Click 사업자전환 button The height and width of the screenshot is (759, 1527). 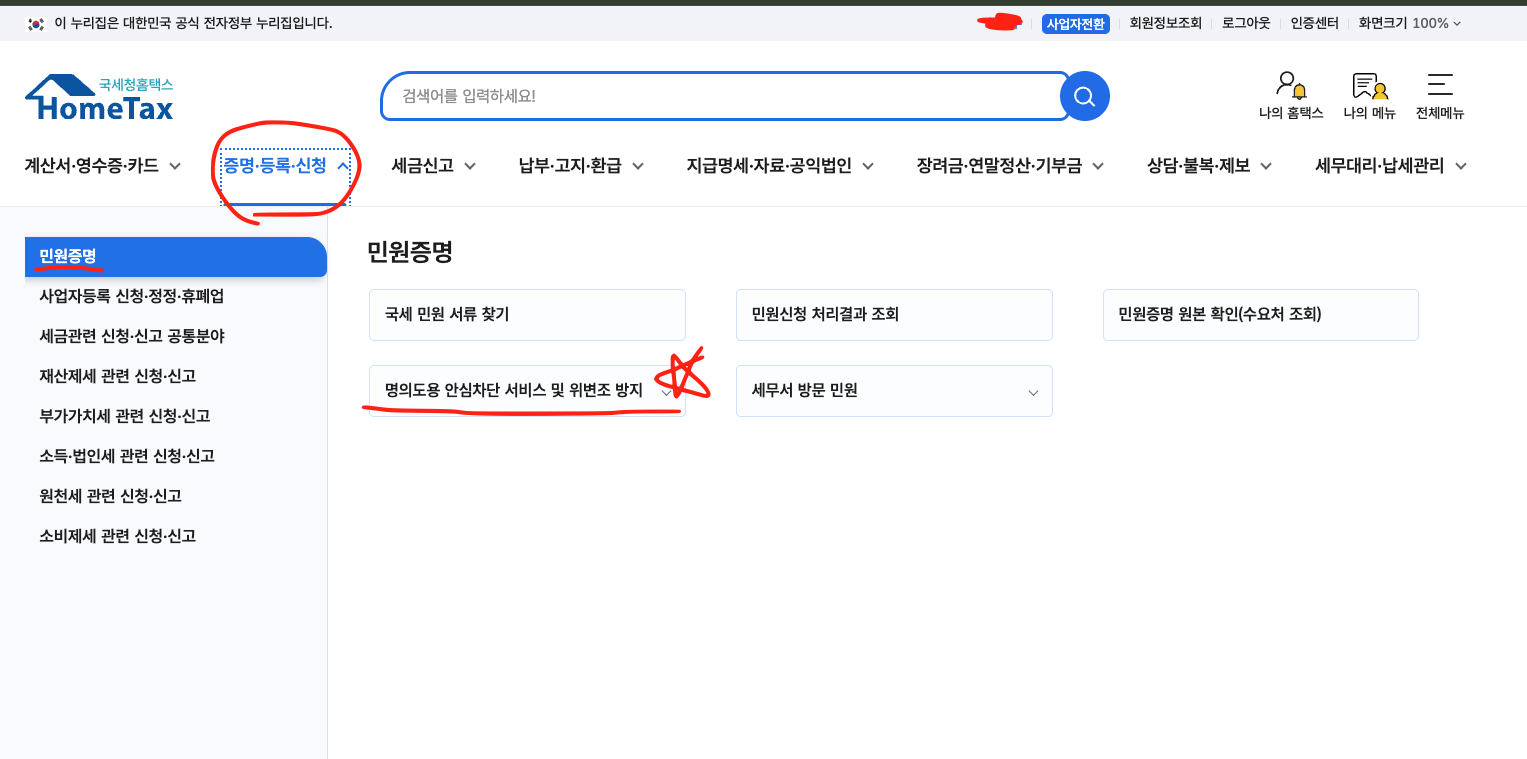pos(1076,23)
